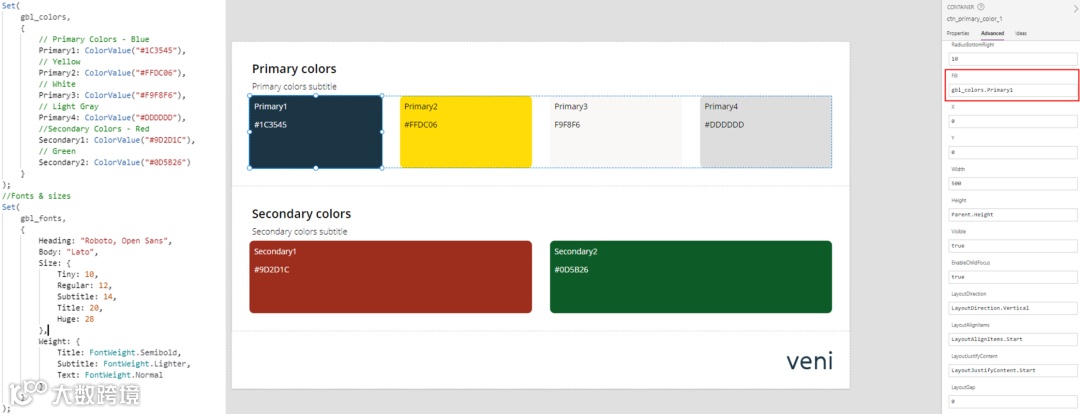
Task: Click the Text: FontWeight.Normal line
Action: pyautogui.click(x=110, y=375)
